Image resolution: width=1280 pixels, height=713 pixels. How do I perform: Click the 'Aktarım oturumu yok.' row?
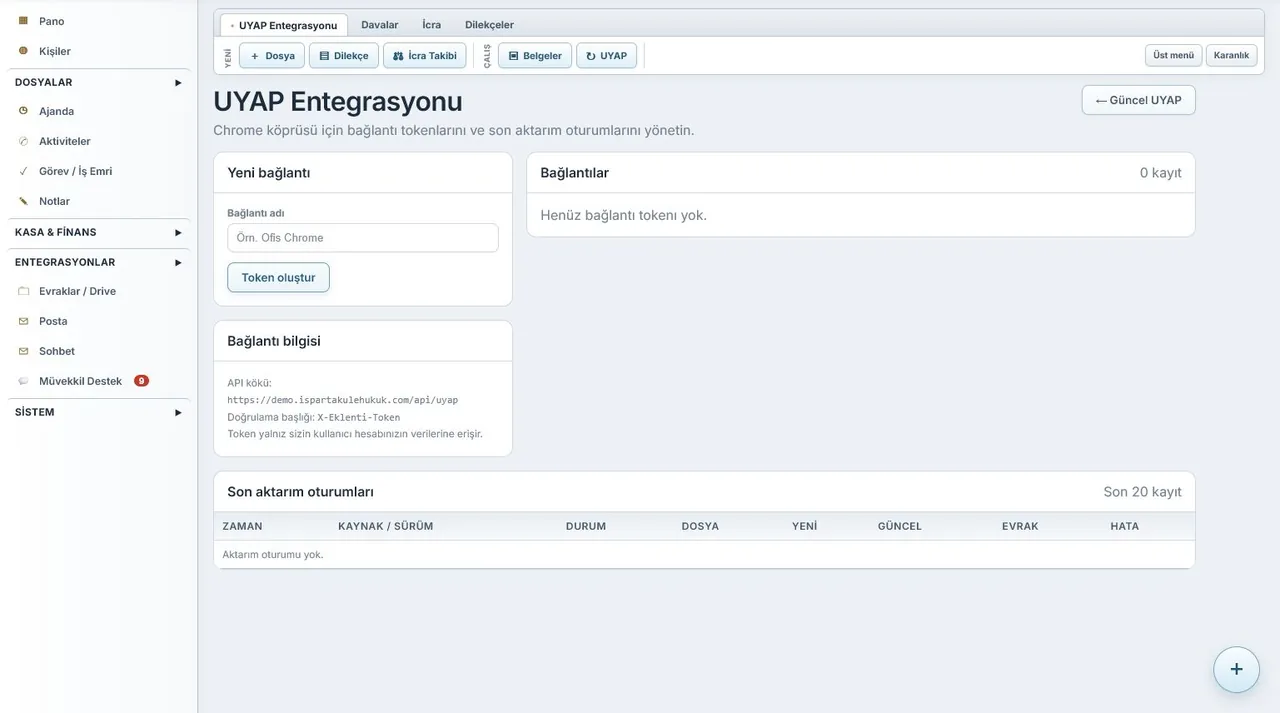pyautogui.click(x=704, y=554)
